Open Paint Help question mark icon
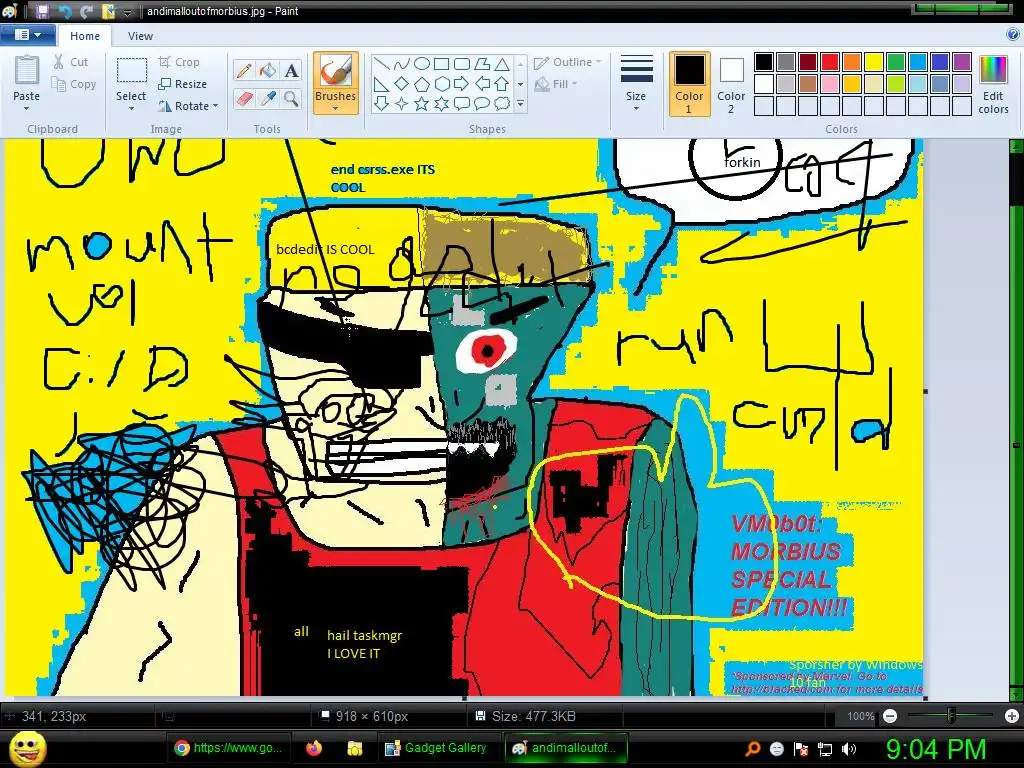 pos(1013,35)
